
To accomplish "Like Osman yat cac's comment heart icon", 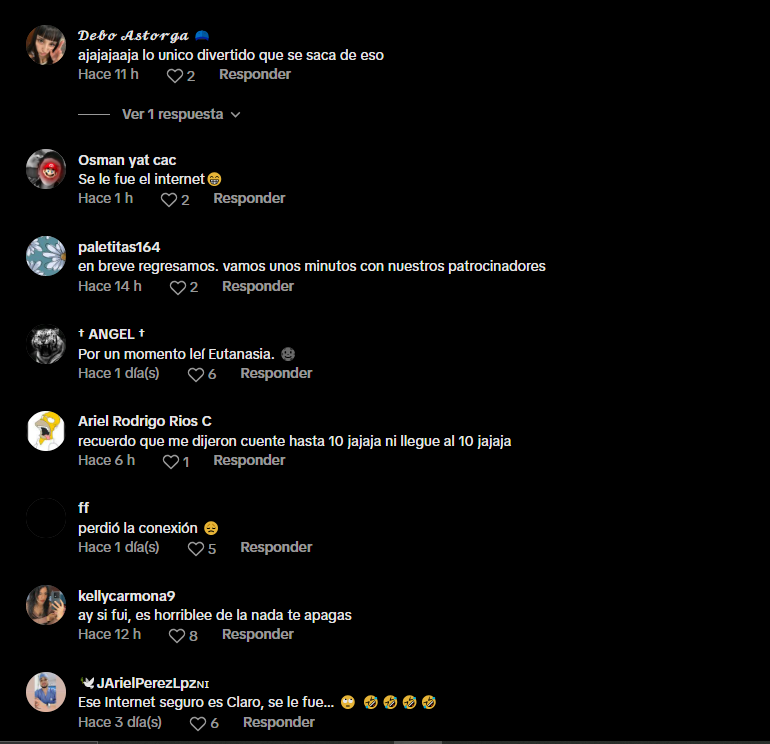I will [169, 200].
